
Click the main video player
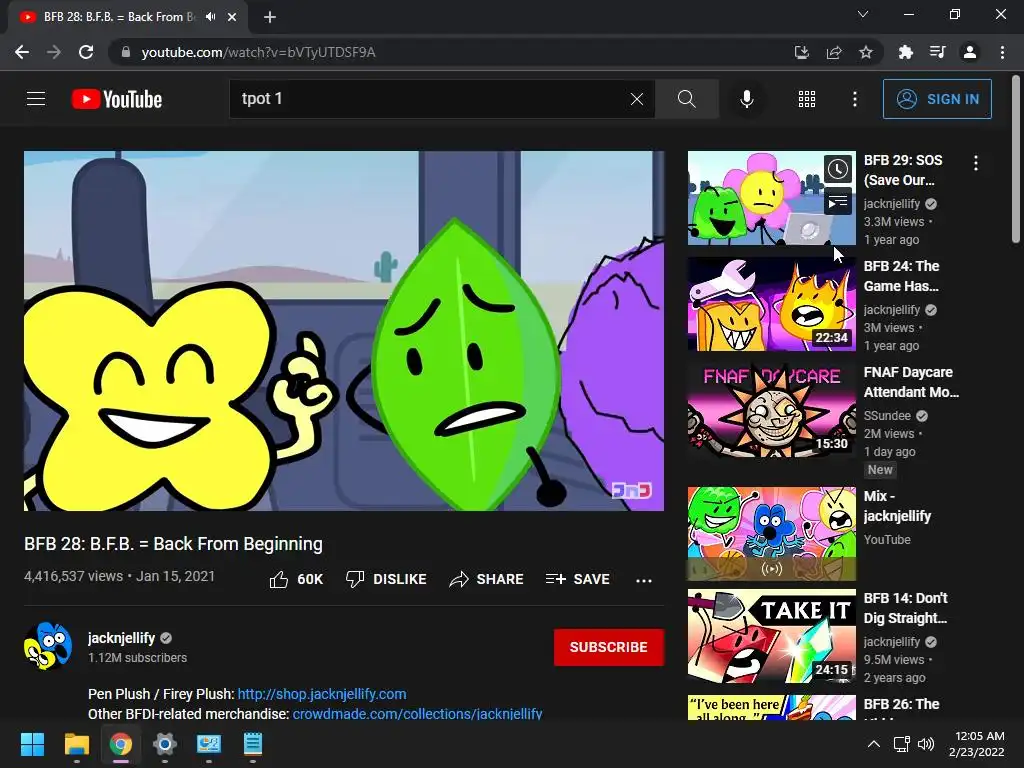[344, 331]
